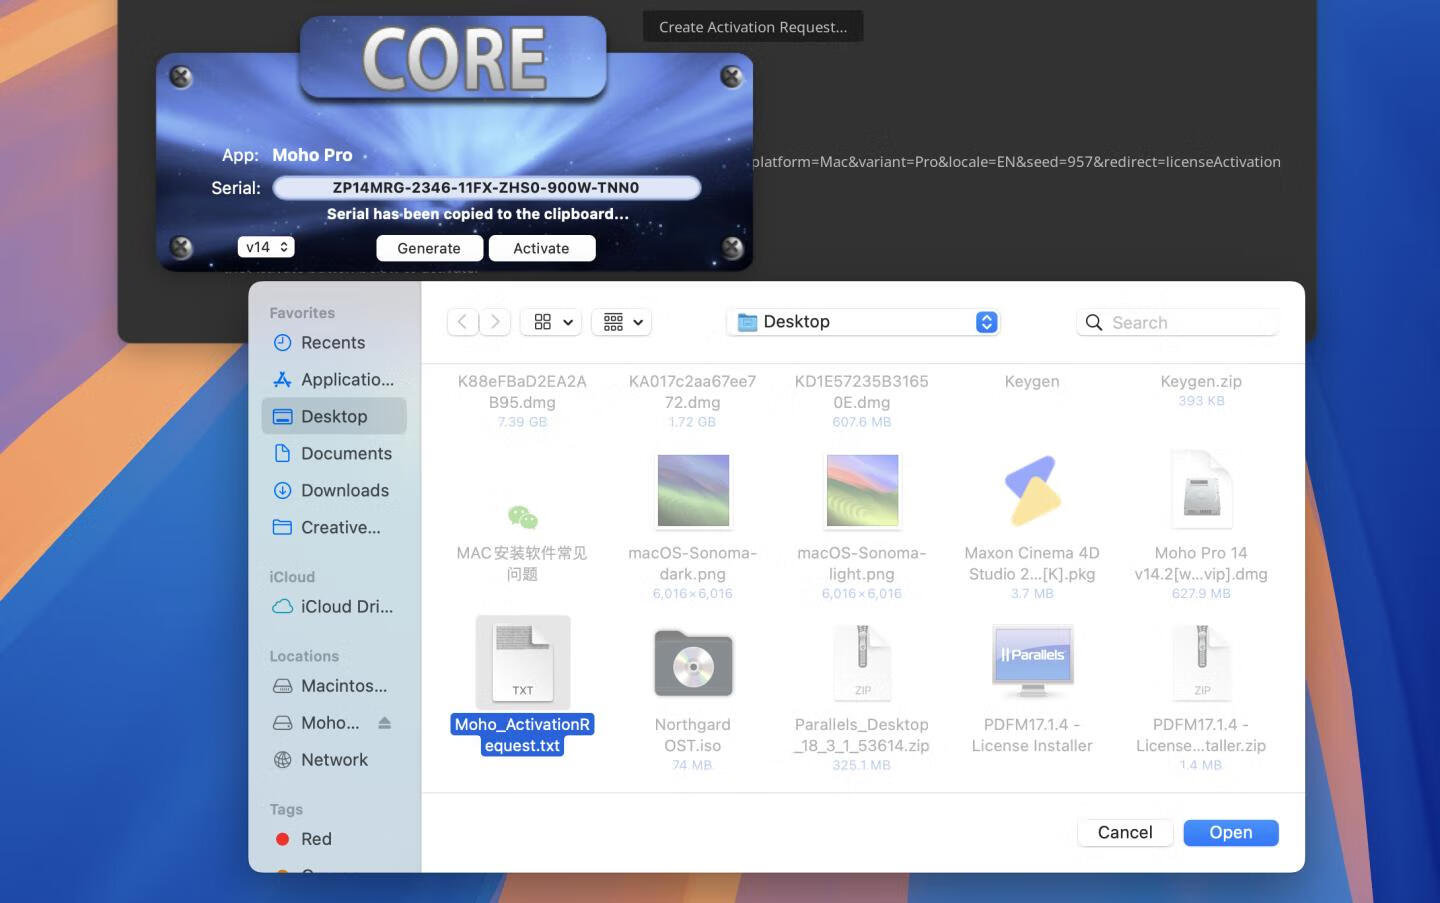Open the Desktop location popup
The width and height of the screenshot is (1440, 903).
[864, 322]
